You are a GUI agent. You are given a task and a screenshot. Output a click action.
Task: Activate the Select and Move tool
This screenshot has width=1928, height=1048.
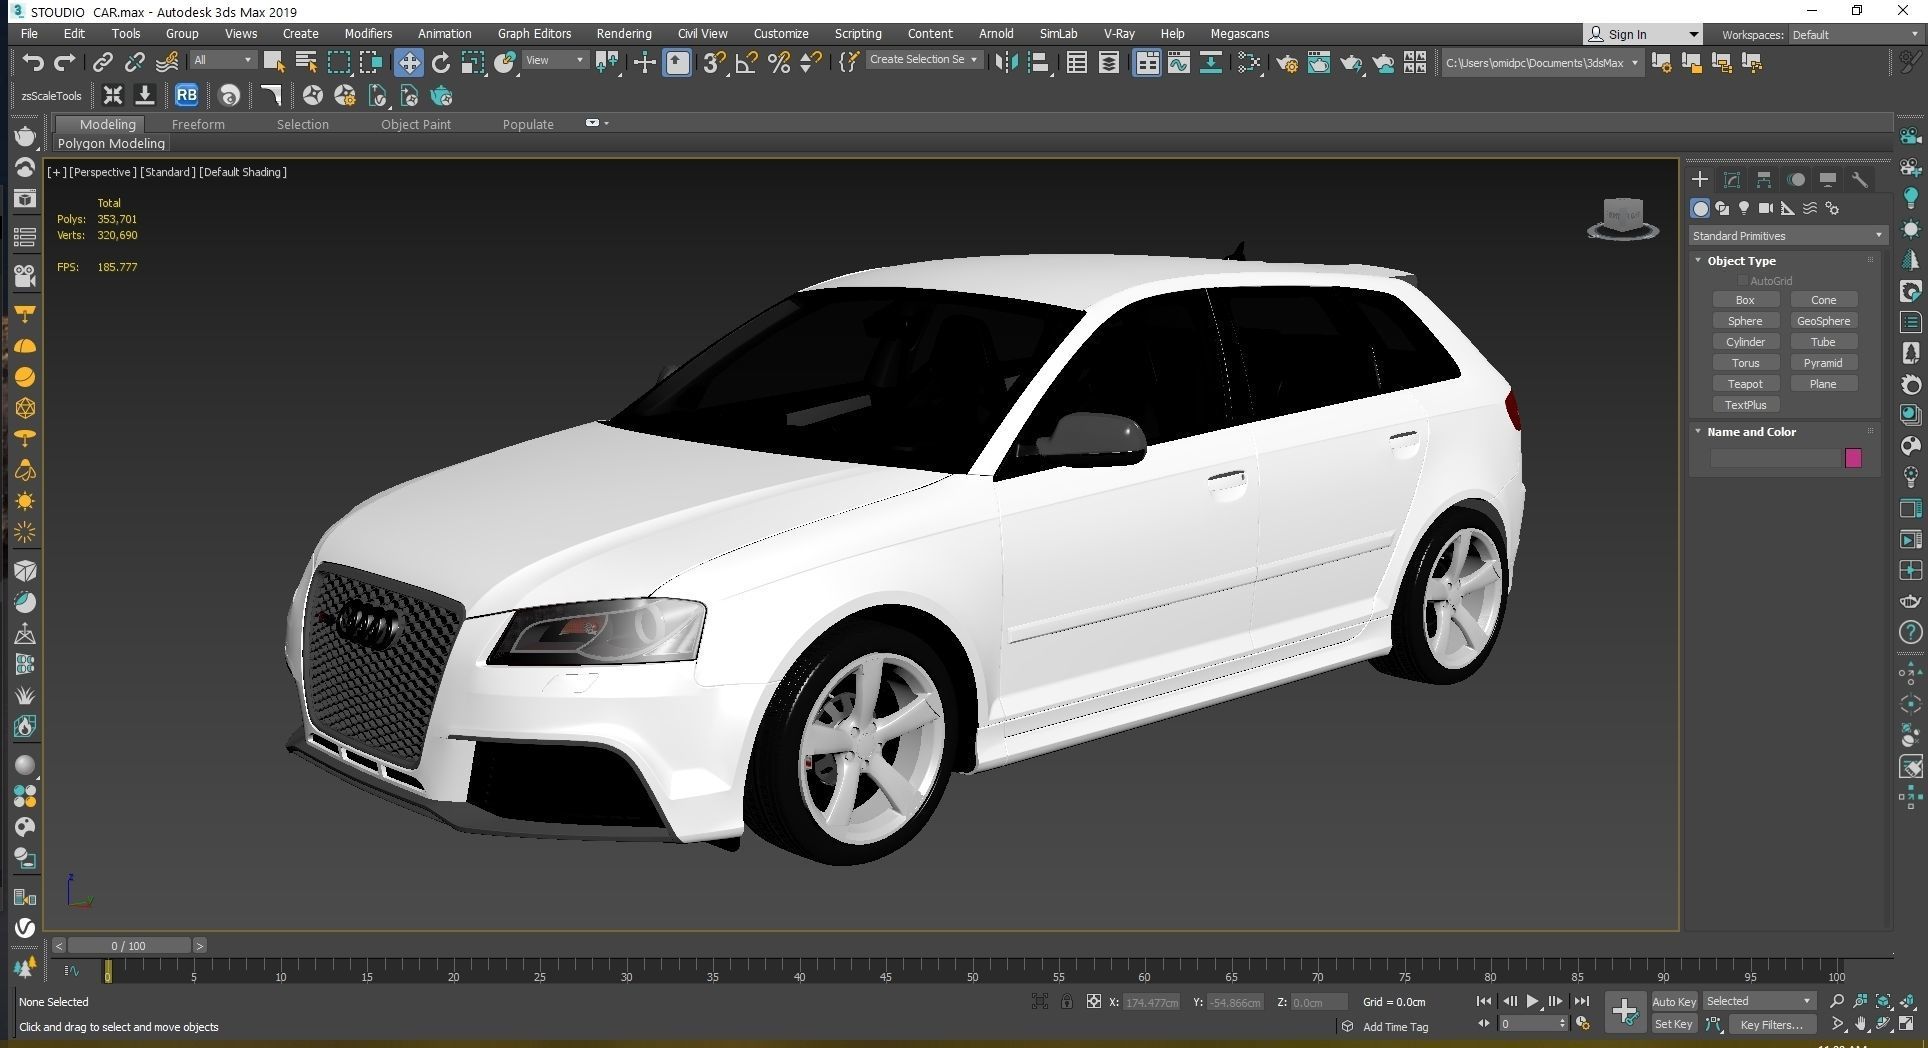[408, 63]
